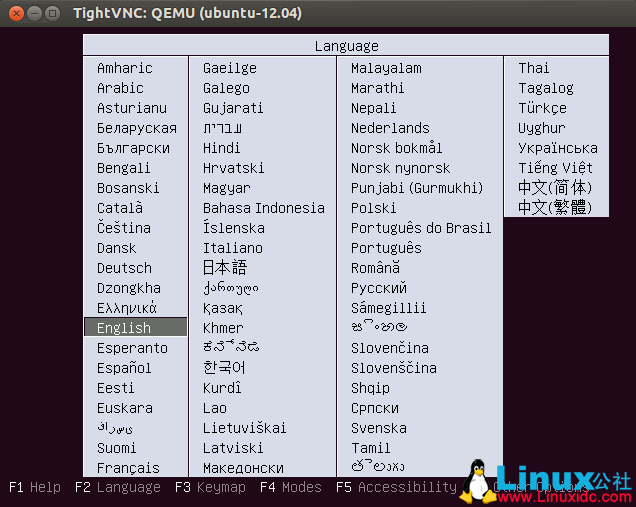The width and height of the screenshot is (636, 507).
Task: Choose 中文(简体) Simplified Chinese
Action: tap(555, 187)
